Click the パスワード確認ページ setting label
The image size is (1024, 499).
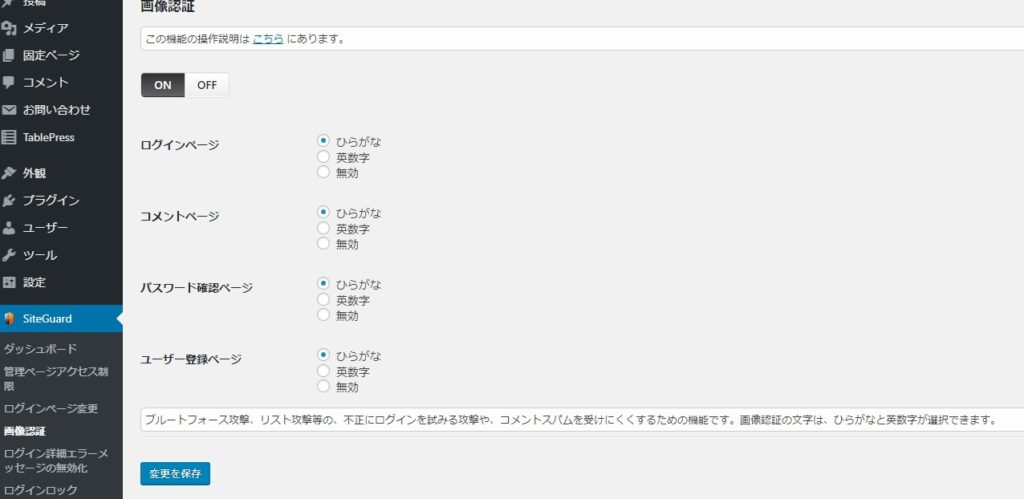(197, 288)
